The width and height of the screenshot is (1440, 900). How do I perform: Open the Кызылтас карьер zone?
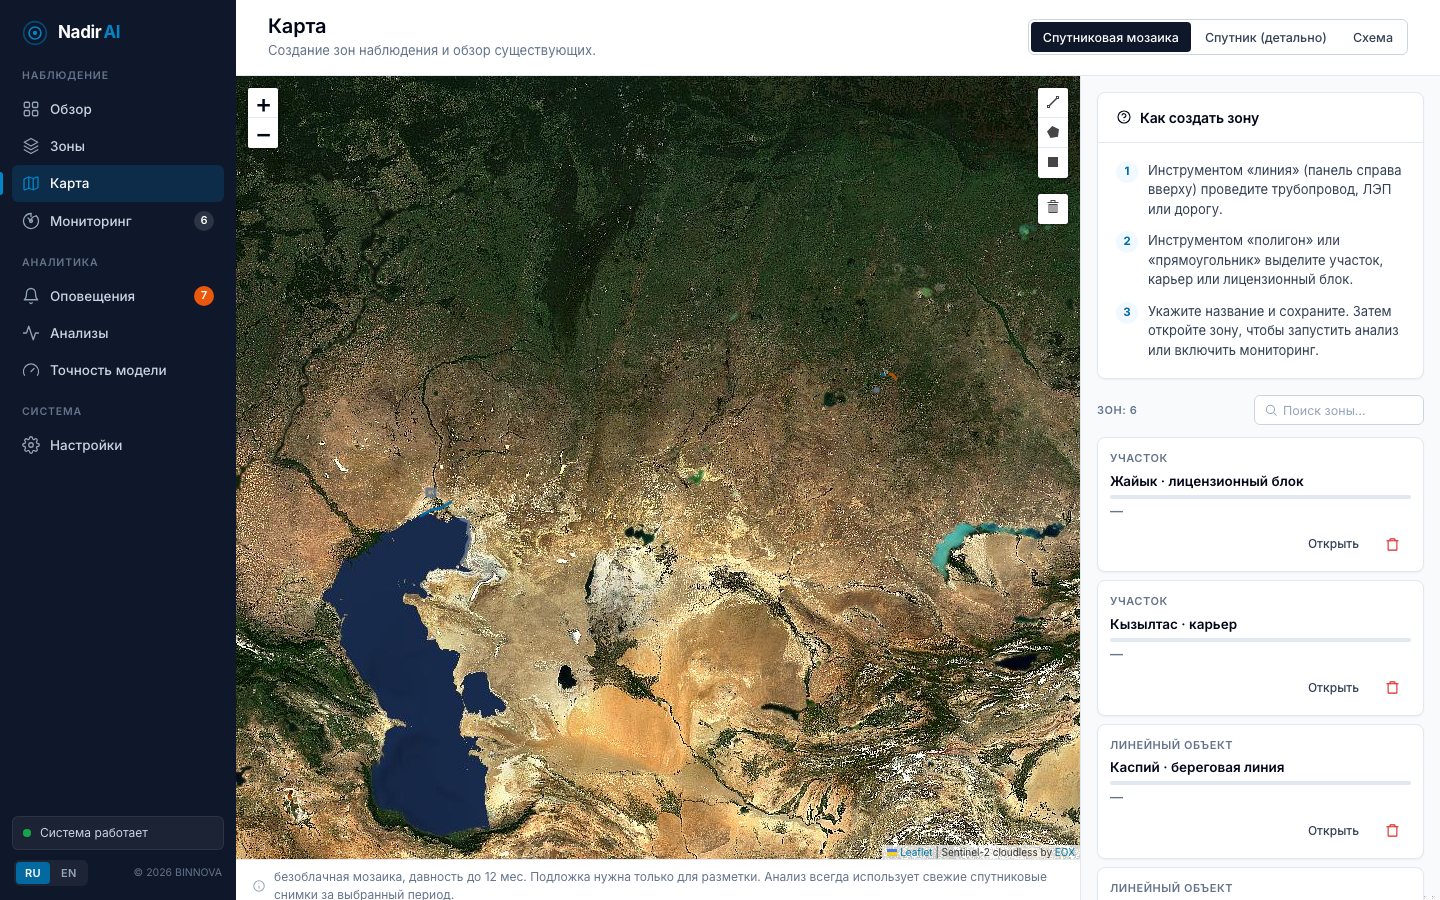1333,688
